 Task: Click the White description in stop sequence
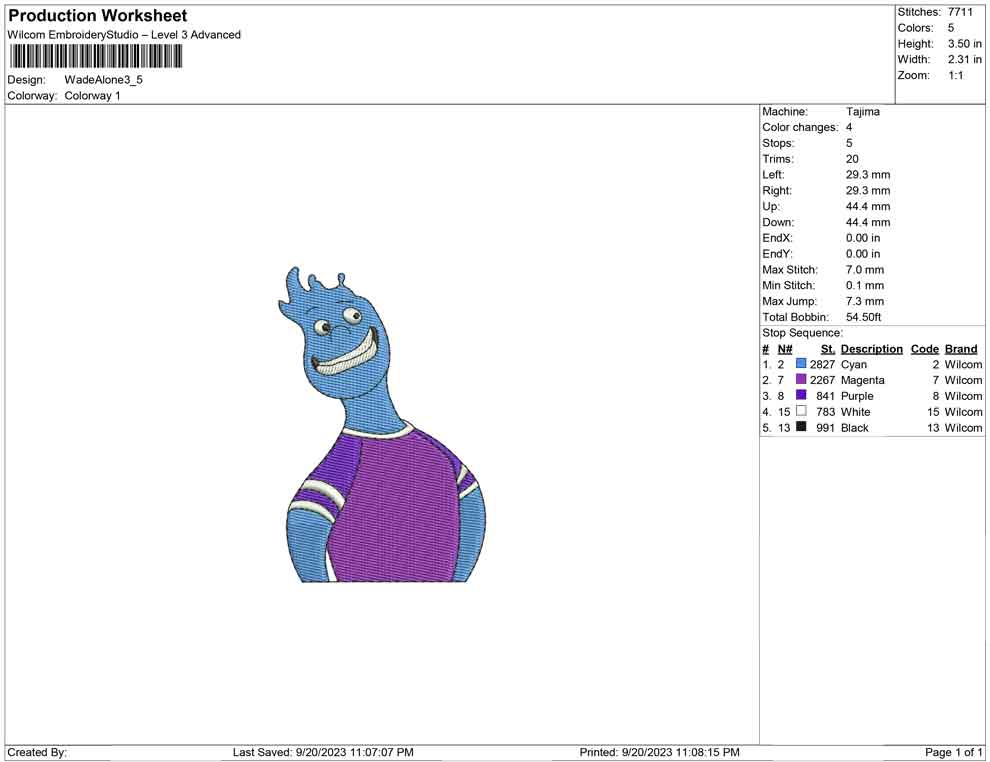point(856,412)
